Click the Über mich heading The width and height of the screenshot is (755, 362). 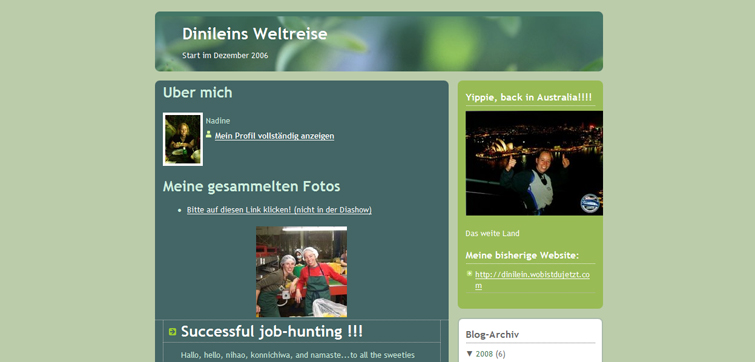click(197, 92)
